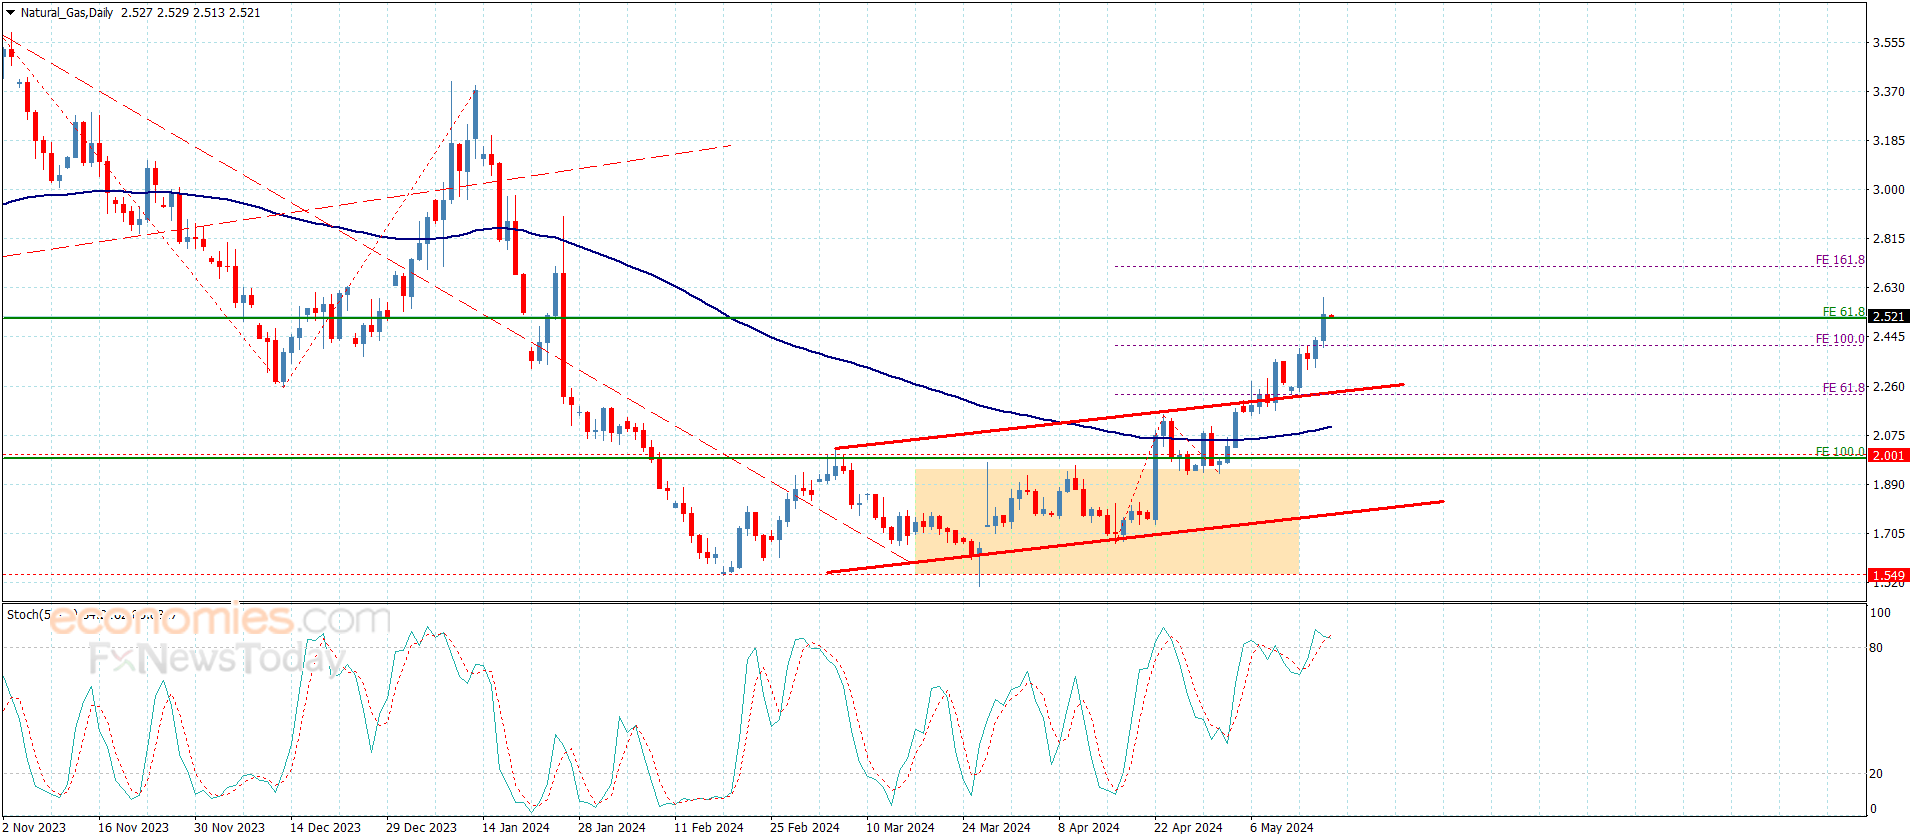
Task: Click the 2 Nov 2023 date marker
Action: tap(34, 827)
